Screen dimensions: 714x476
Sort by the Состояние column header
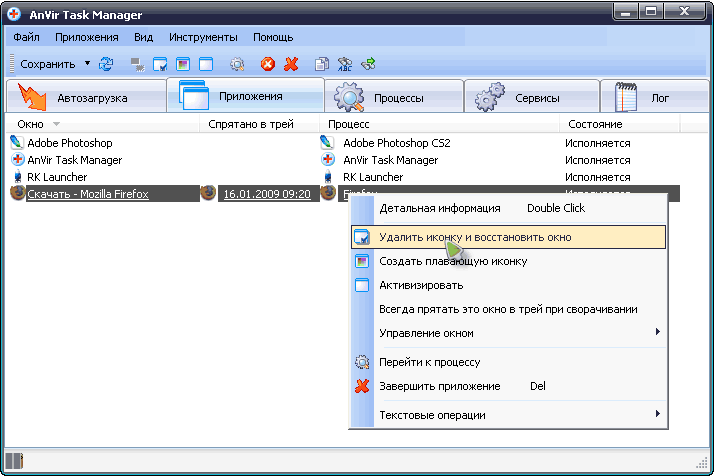(x=595, y=124)
